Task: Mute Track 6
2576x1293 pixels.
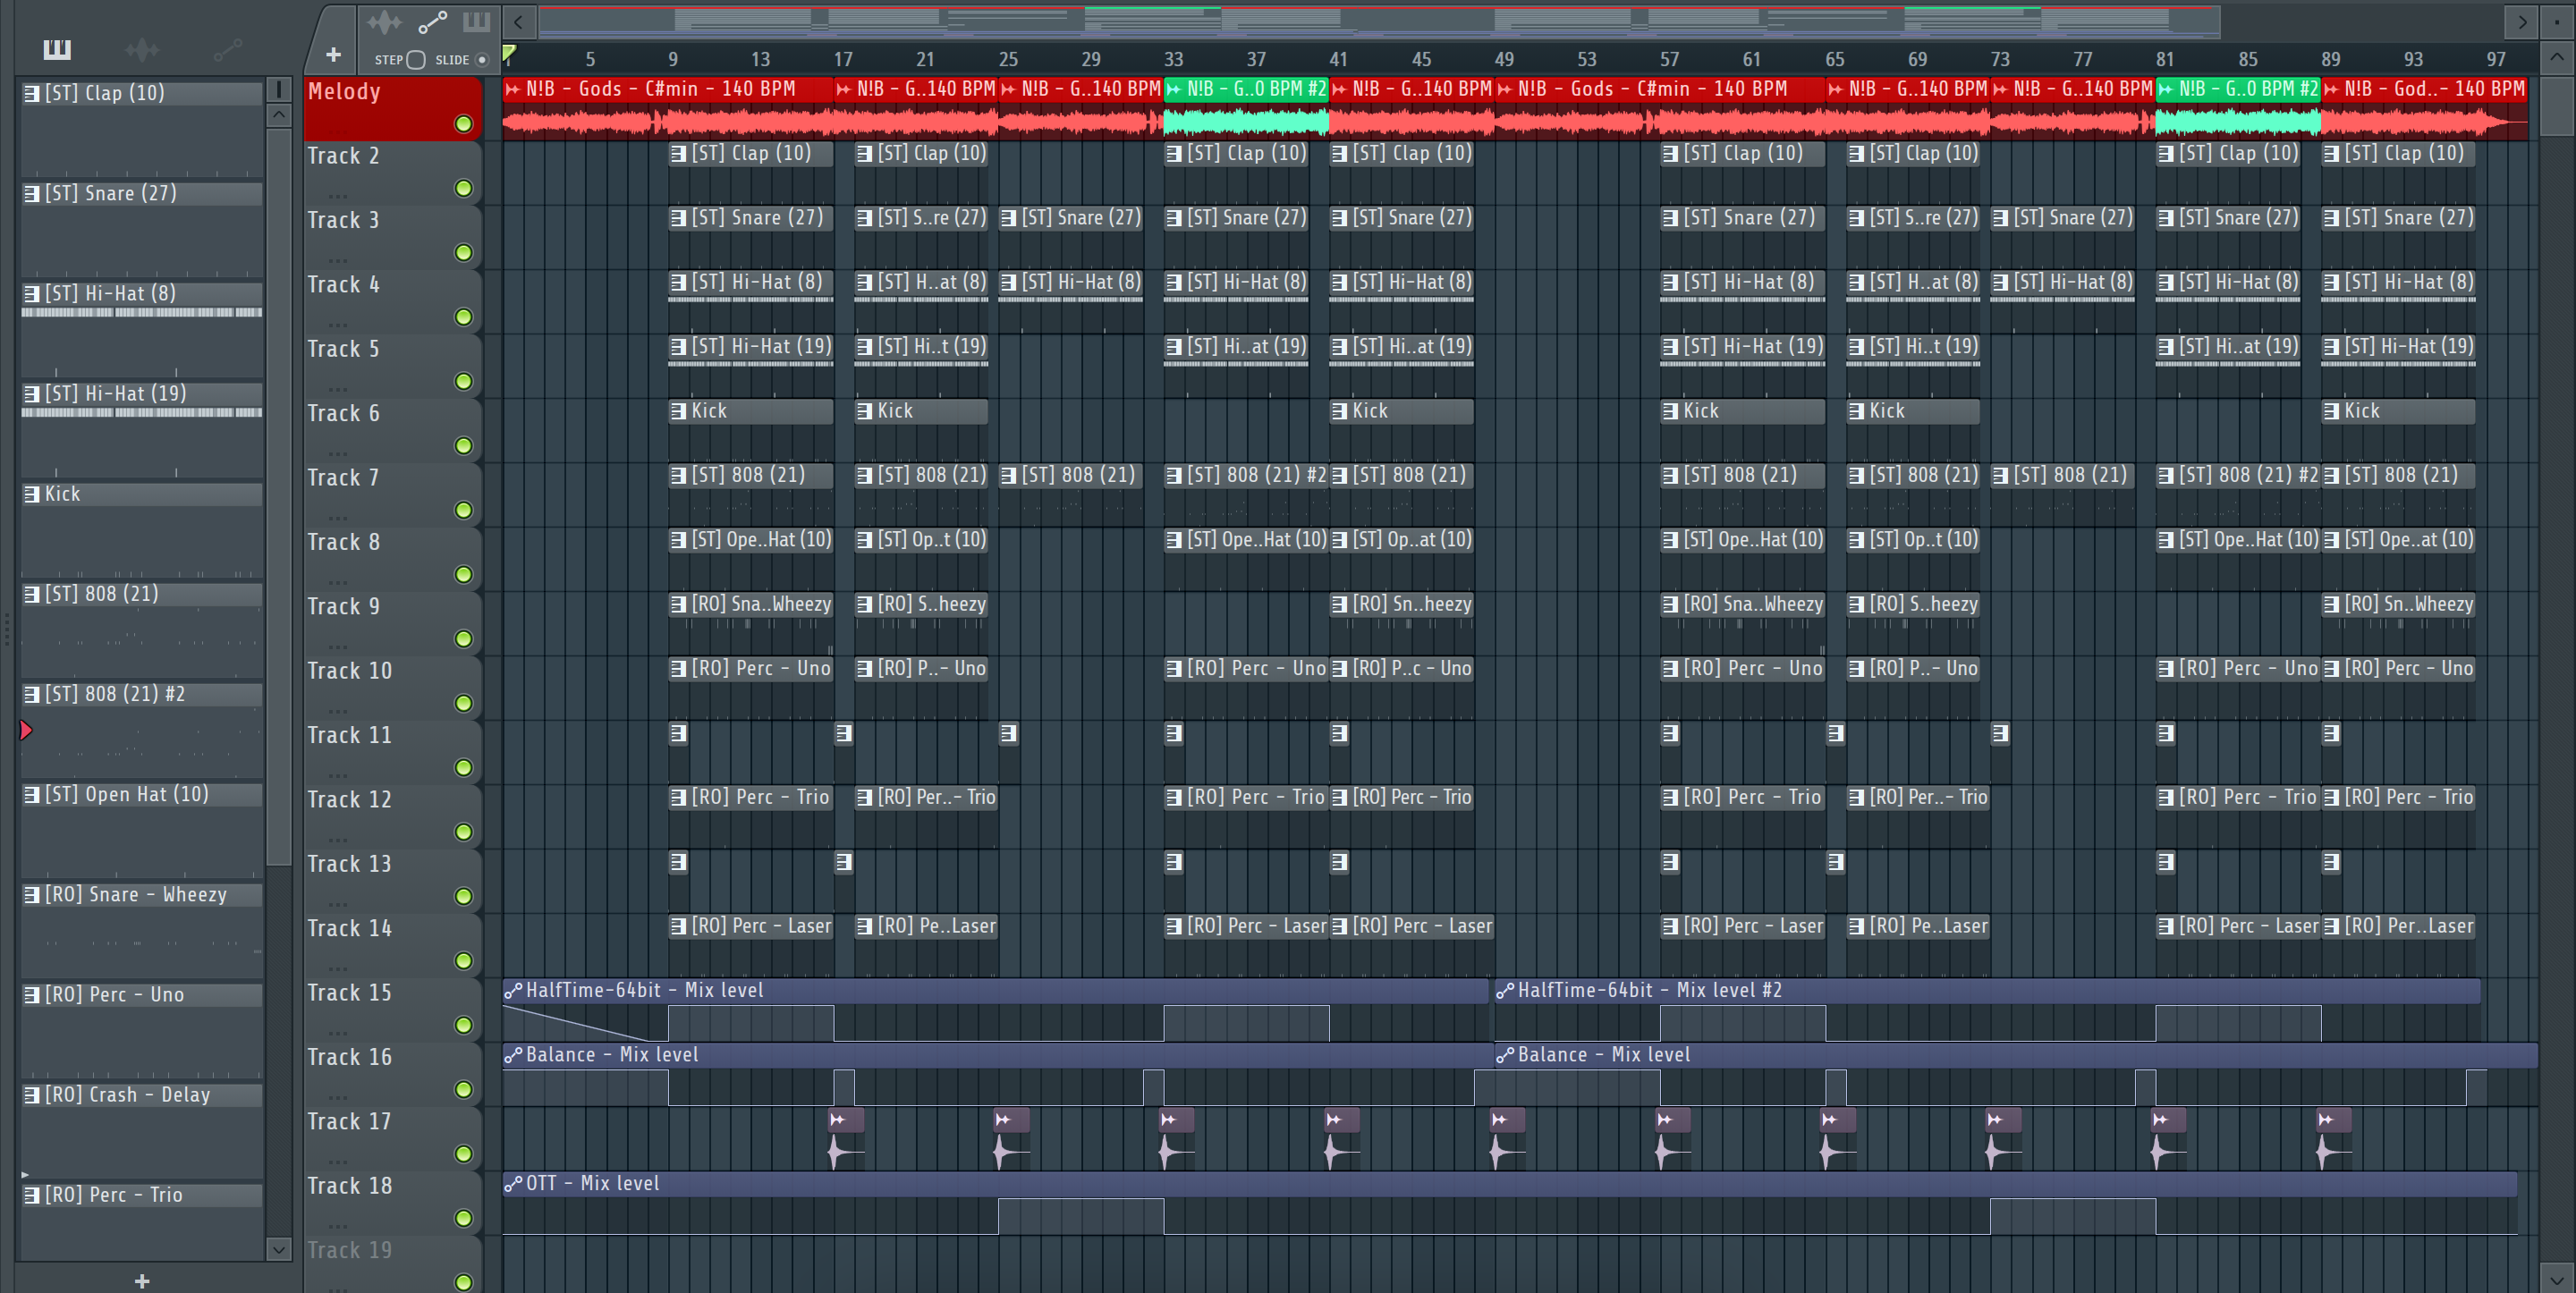Action: 463,446
